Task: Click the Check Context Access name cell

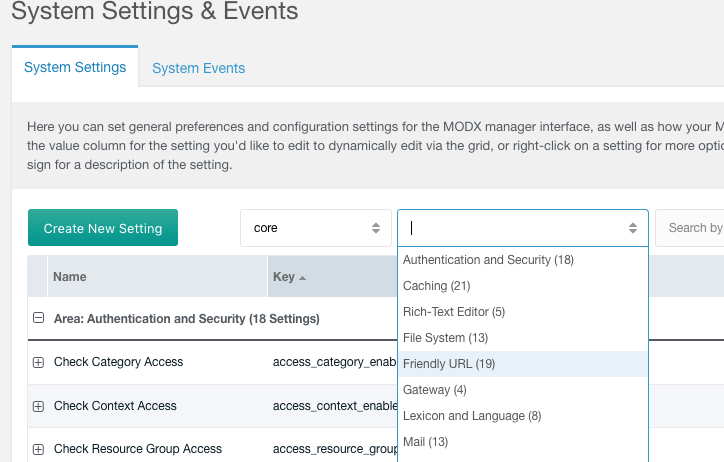Action: (x=115, y=406)
